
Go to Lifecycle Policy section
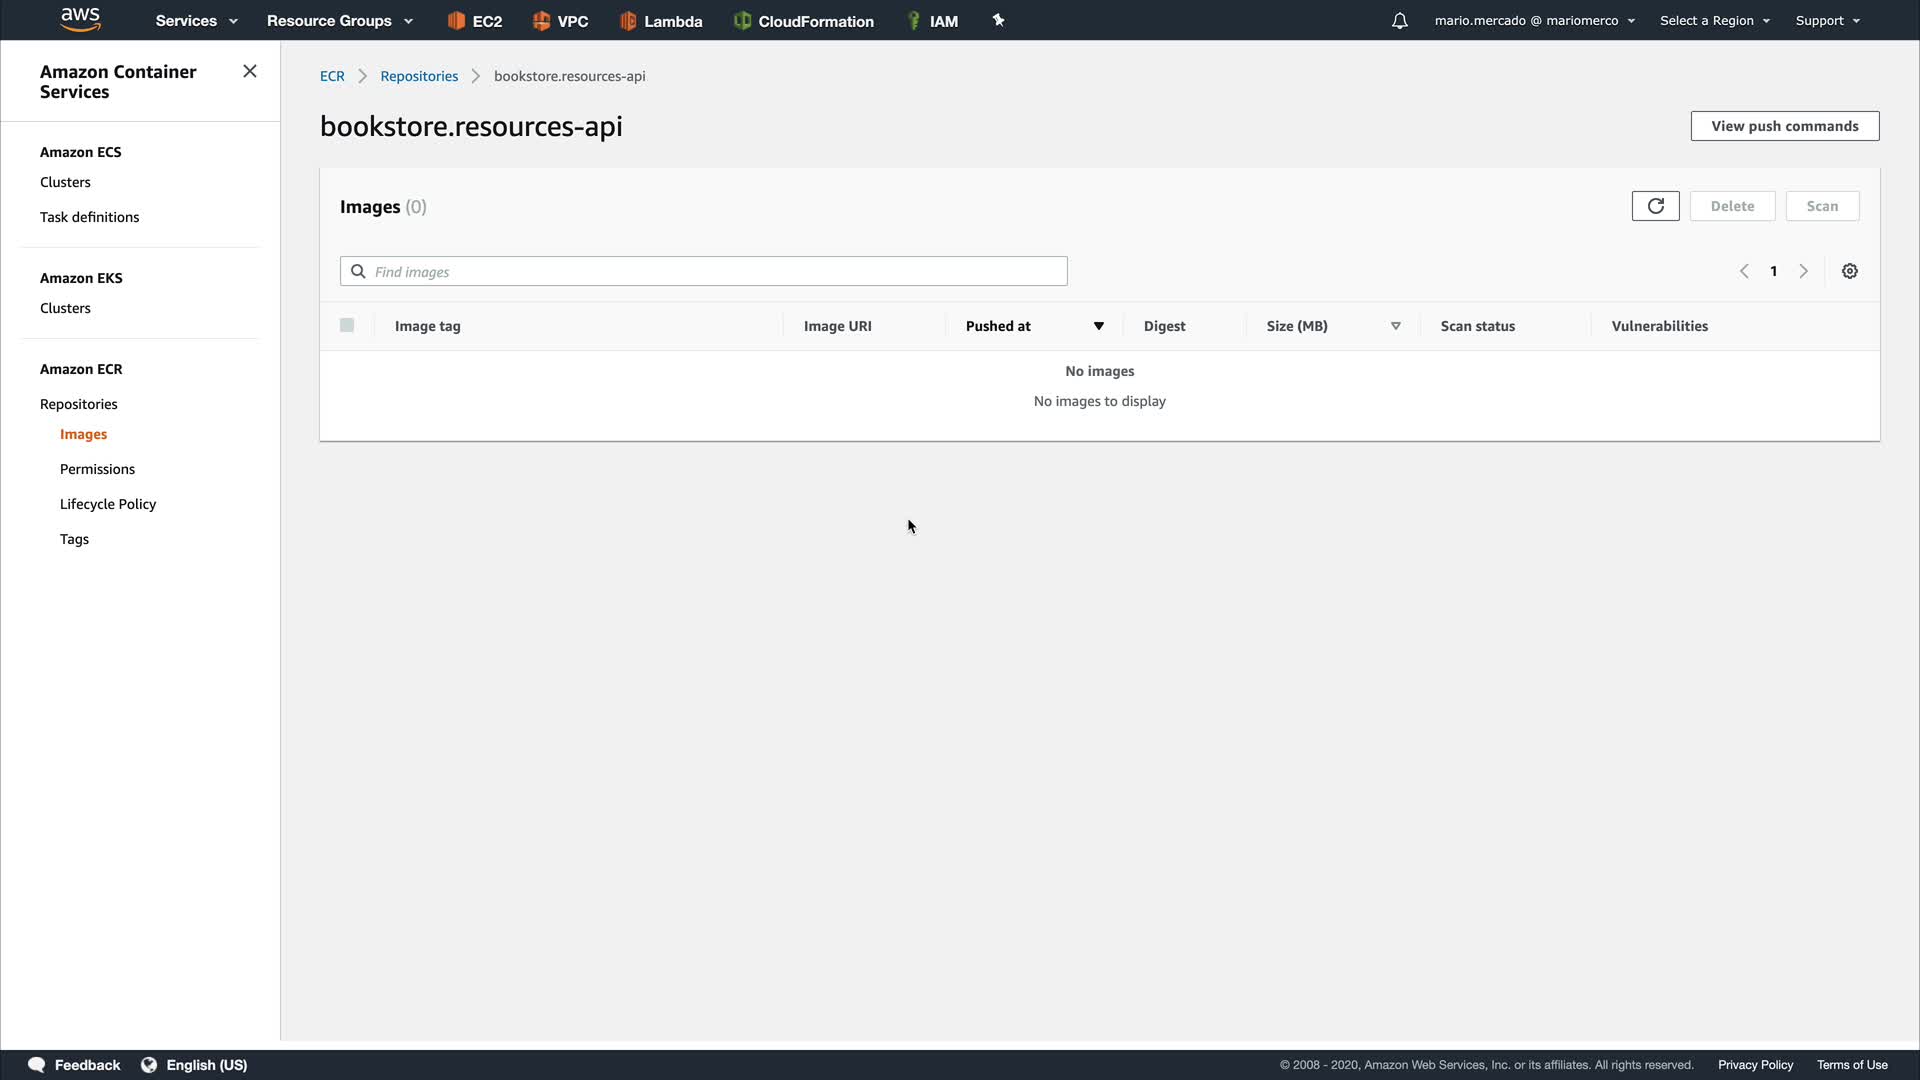tap(108, 504)
